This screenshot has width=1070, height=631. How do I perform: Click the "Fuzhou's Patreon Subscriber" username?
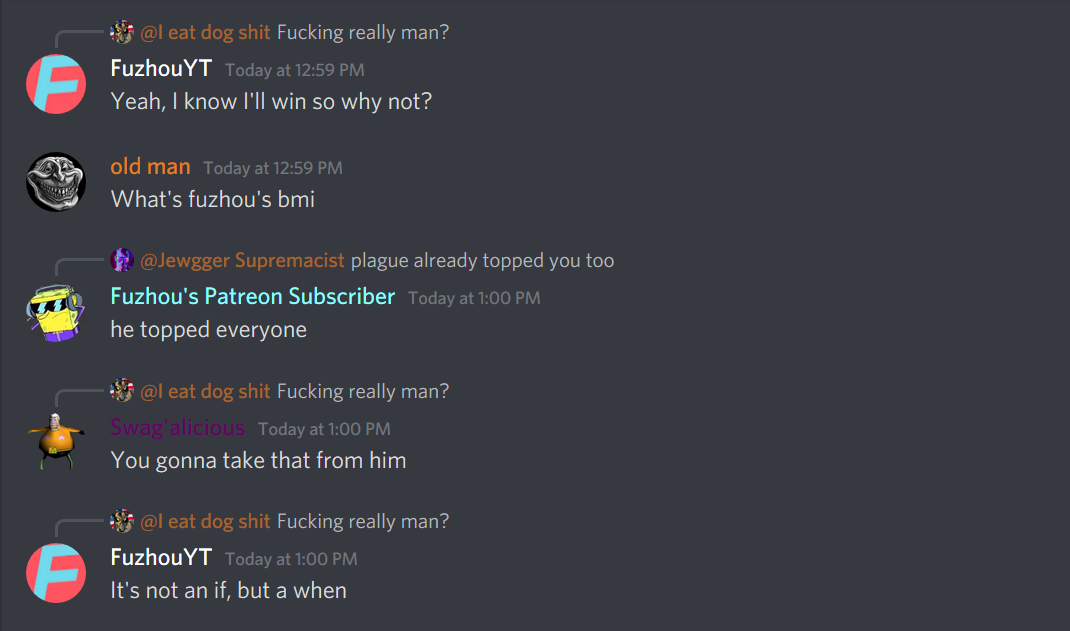(x=252, y=297)
